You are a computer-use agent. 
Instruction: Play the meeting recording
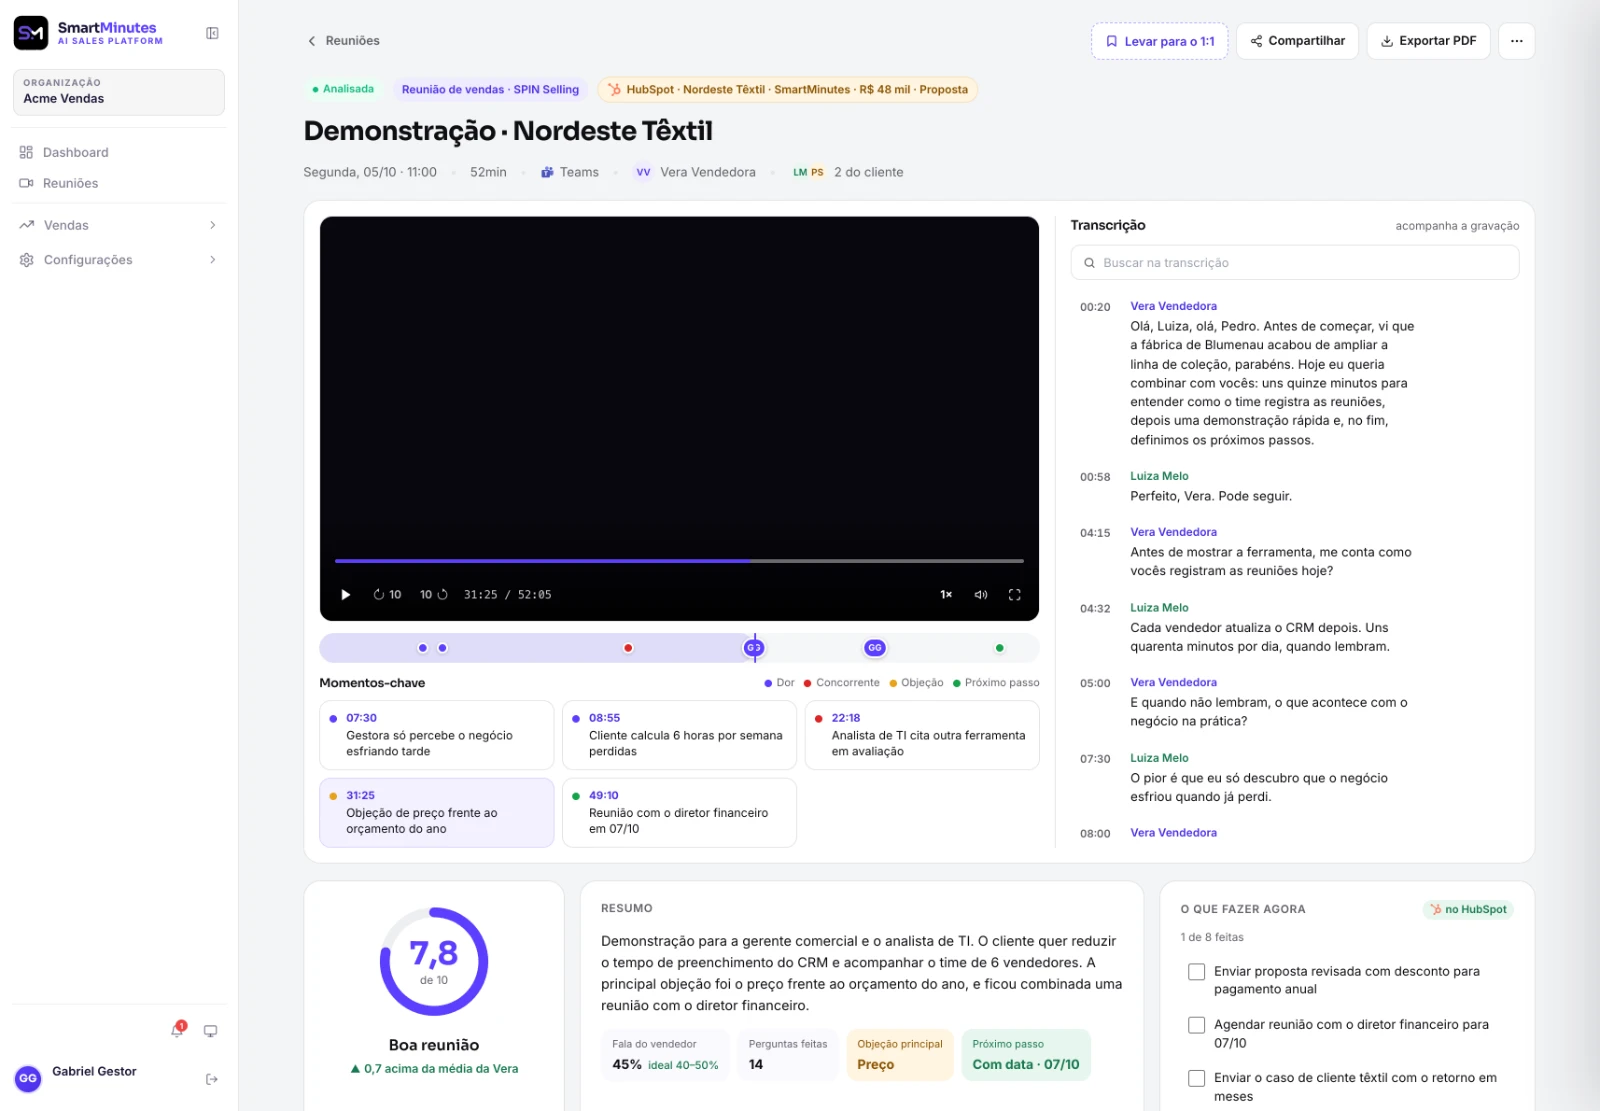(346, 594)
